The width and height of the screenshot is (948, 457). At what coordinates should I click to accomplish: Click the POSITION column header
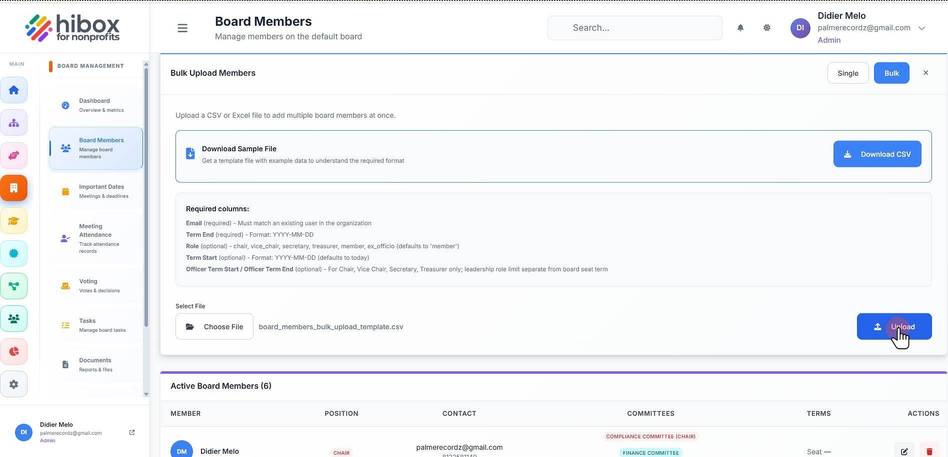pos(341,413)
